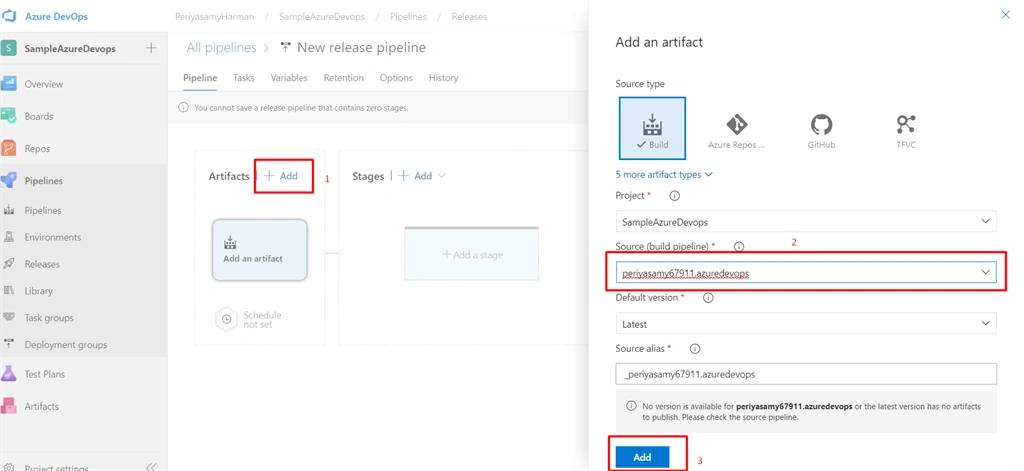Click the Add a stage placeholder
This screenshot has width=1024, height=471.
[472, 254]
